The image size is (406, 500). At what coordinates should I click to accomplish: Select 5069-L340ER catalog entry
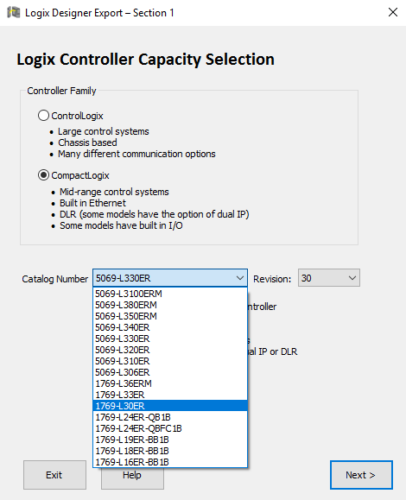coord(170,327)
